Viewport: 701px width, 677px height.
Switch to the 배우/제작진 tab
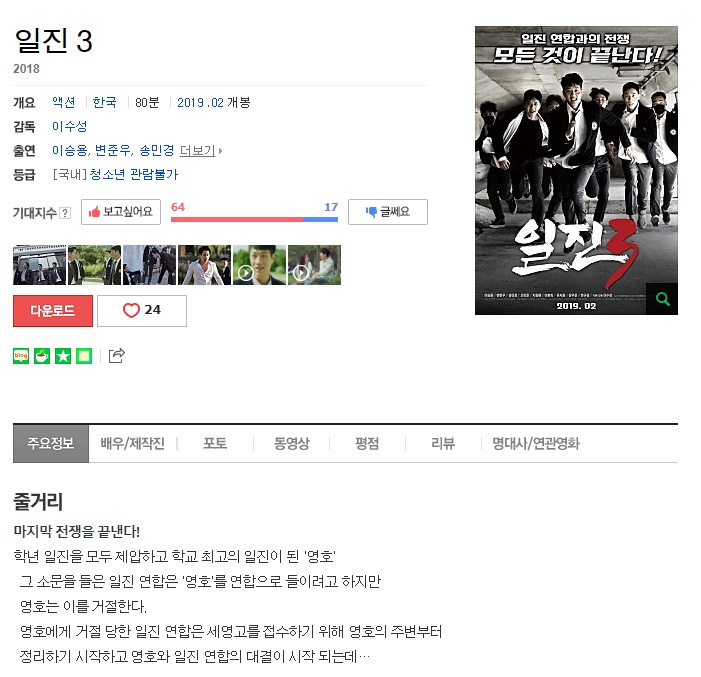pos(133,444)
